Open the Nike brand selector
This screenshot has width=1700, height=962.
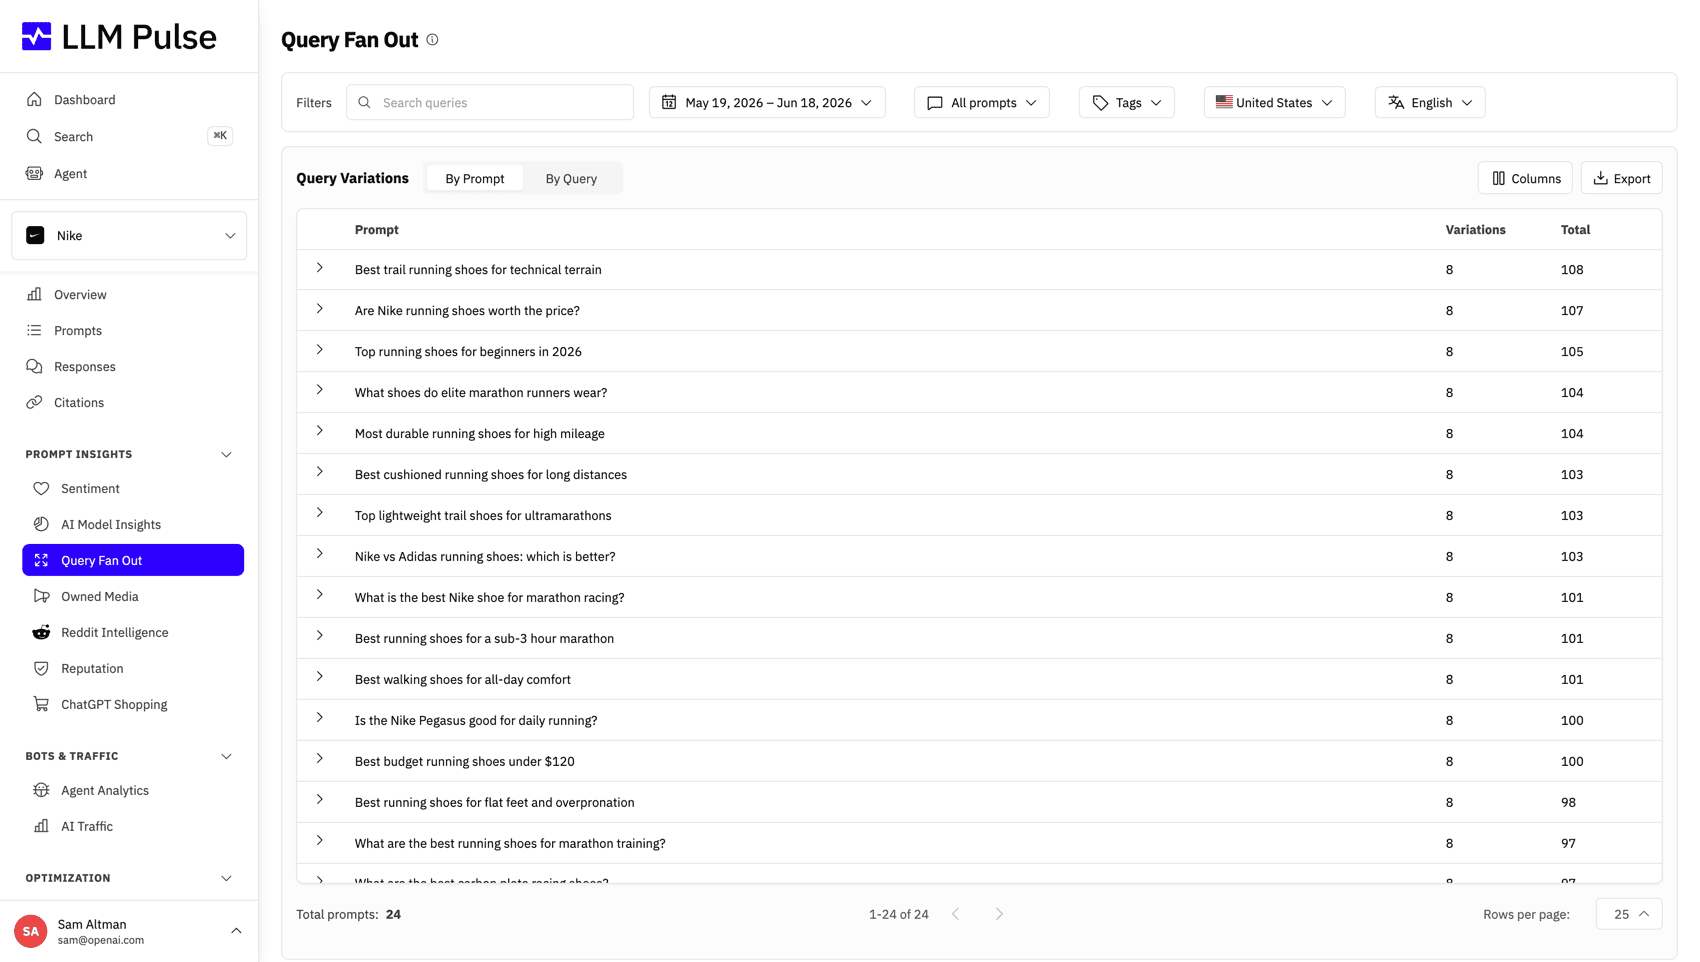click(129, 236)
